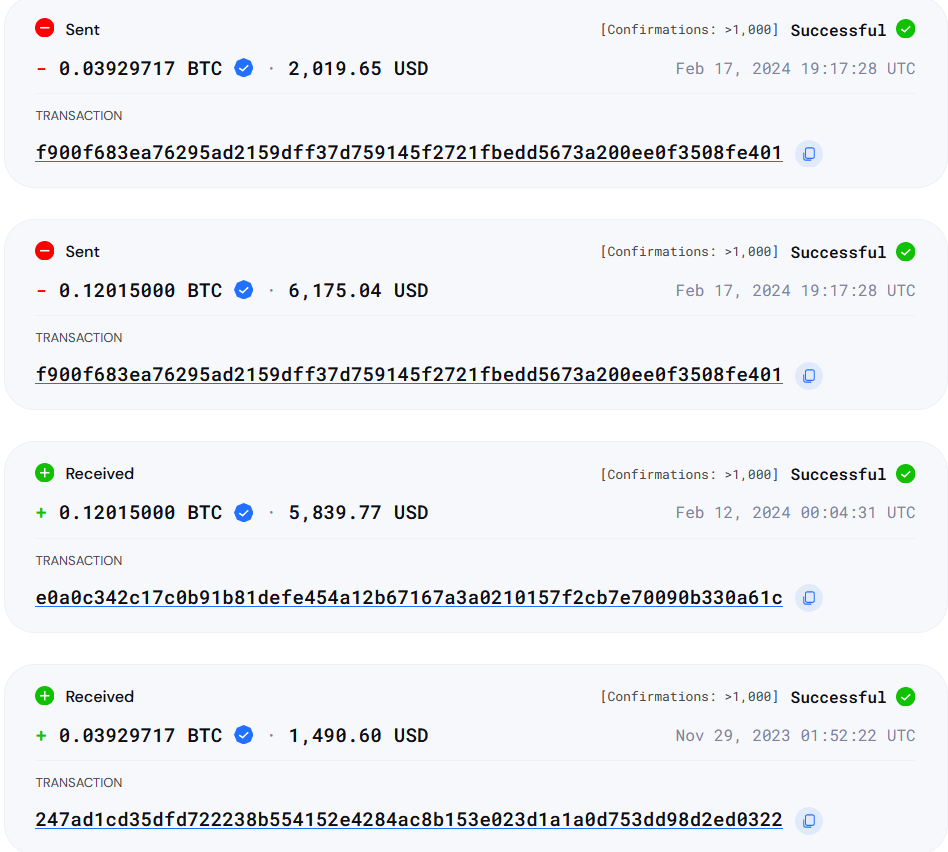948x852 pixels.
Task: Copy hash of the 2,019.65 USD sent transaction
Action: (x=808, y=154)
